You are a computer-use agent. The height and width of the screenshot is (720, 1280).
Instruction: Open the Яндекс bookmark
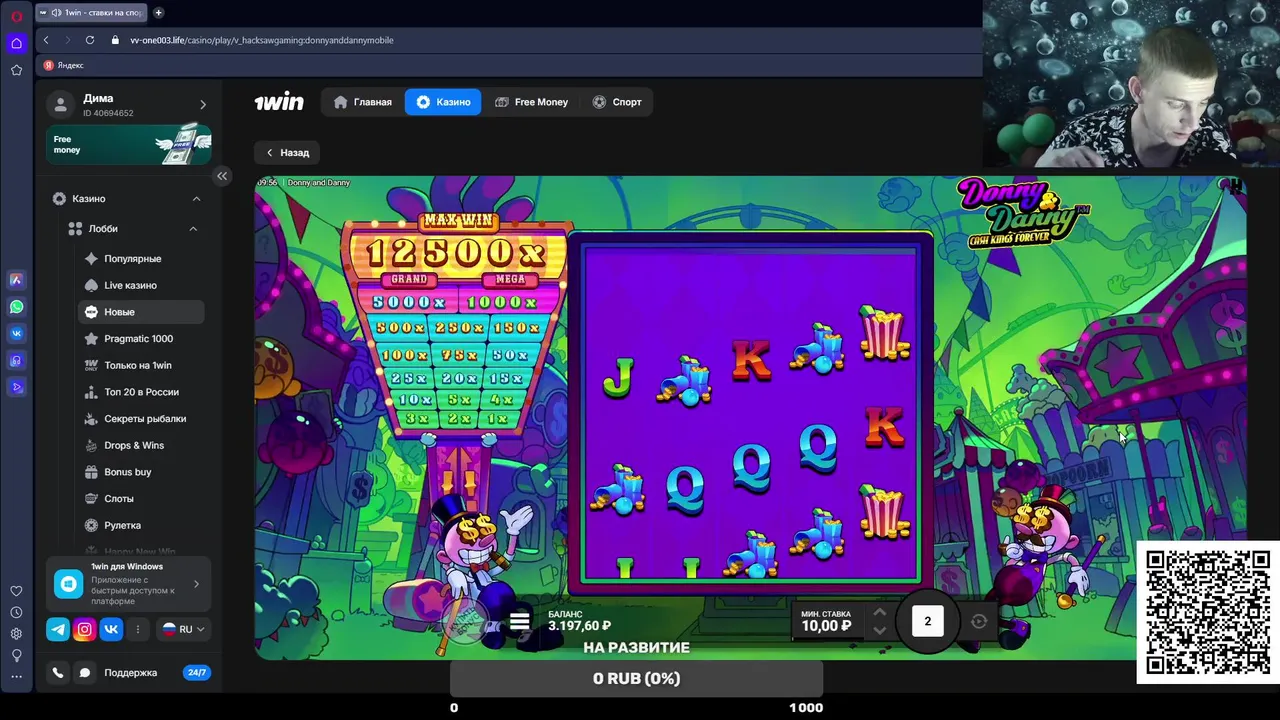pyautogui.click(x=64, y=65)
